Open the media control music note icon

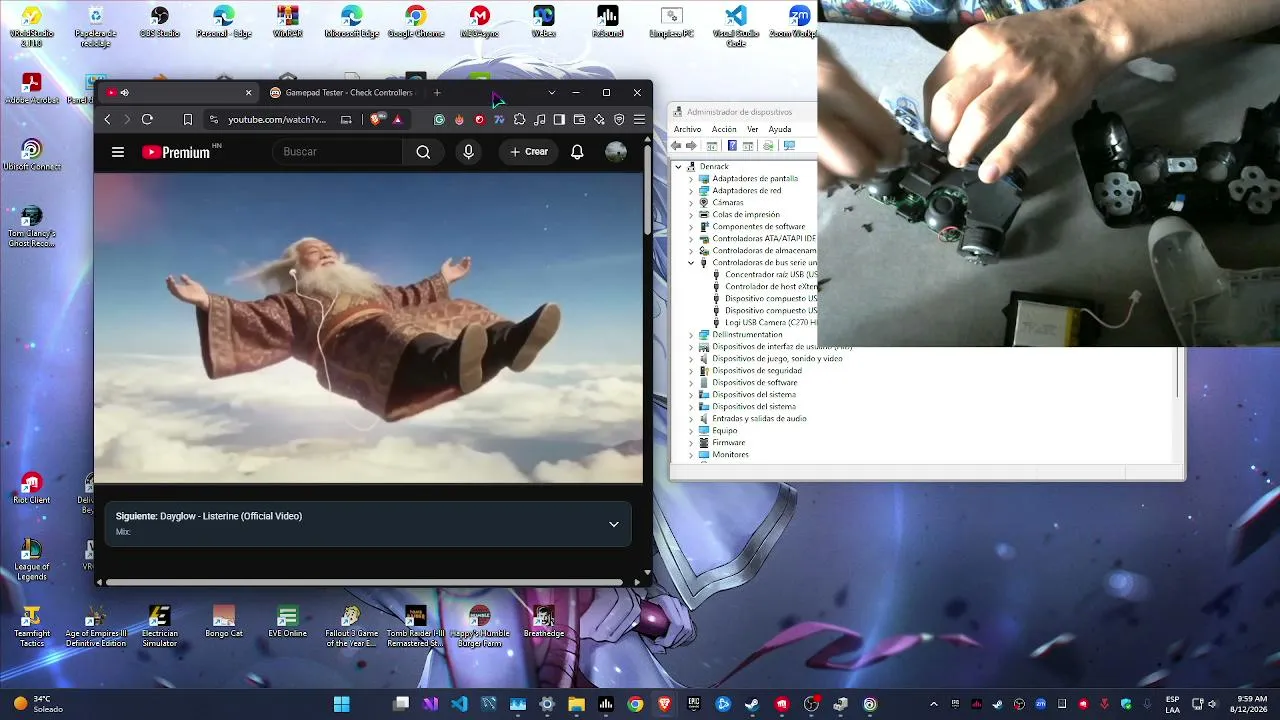coord(540,120)
